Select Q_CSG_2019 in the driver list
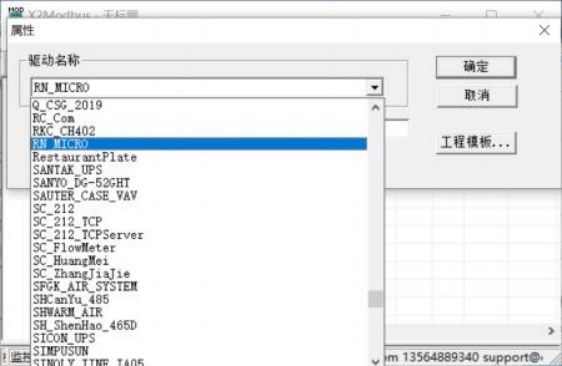Viewport: 562px width, 366px height. (199, 105)
